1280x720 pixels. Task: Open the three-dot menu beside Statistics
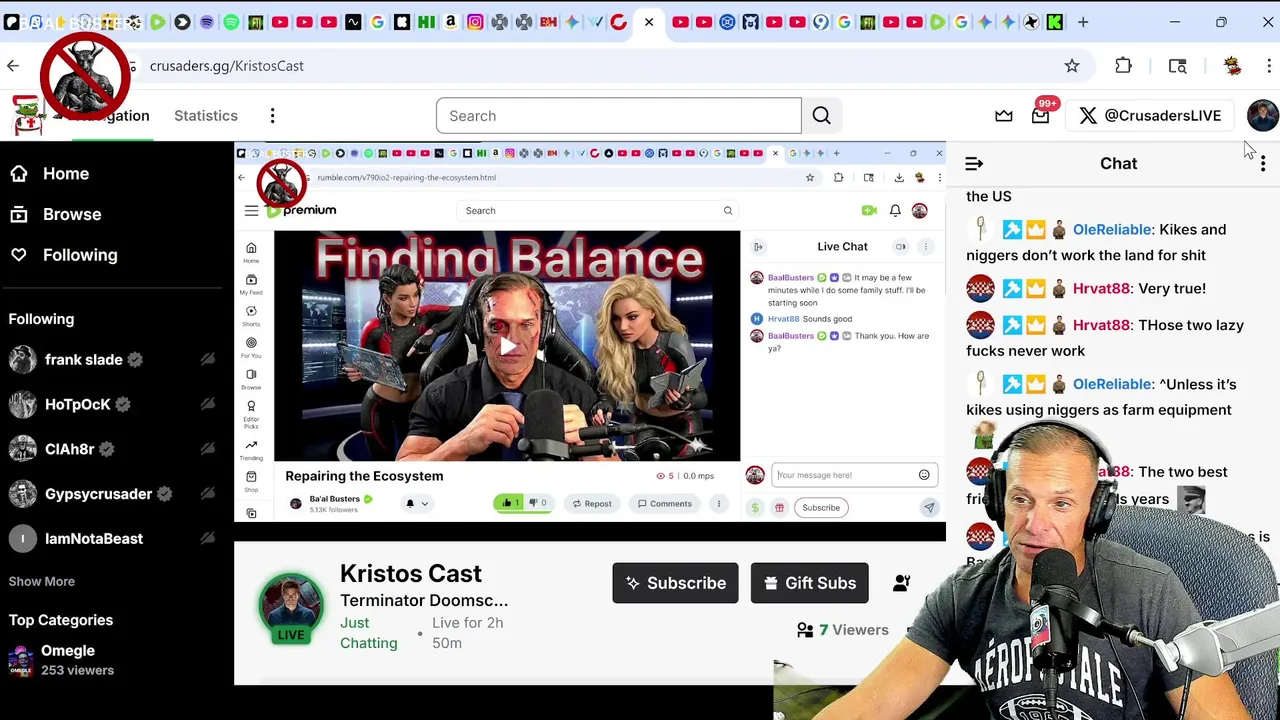(272, 116)
